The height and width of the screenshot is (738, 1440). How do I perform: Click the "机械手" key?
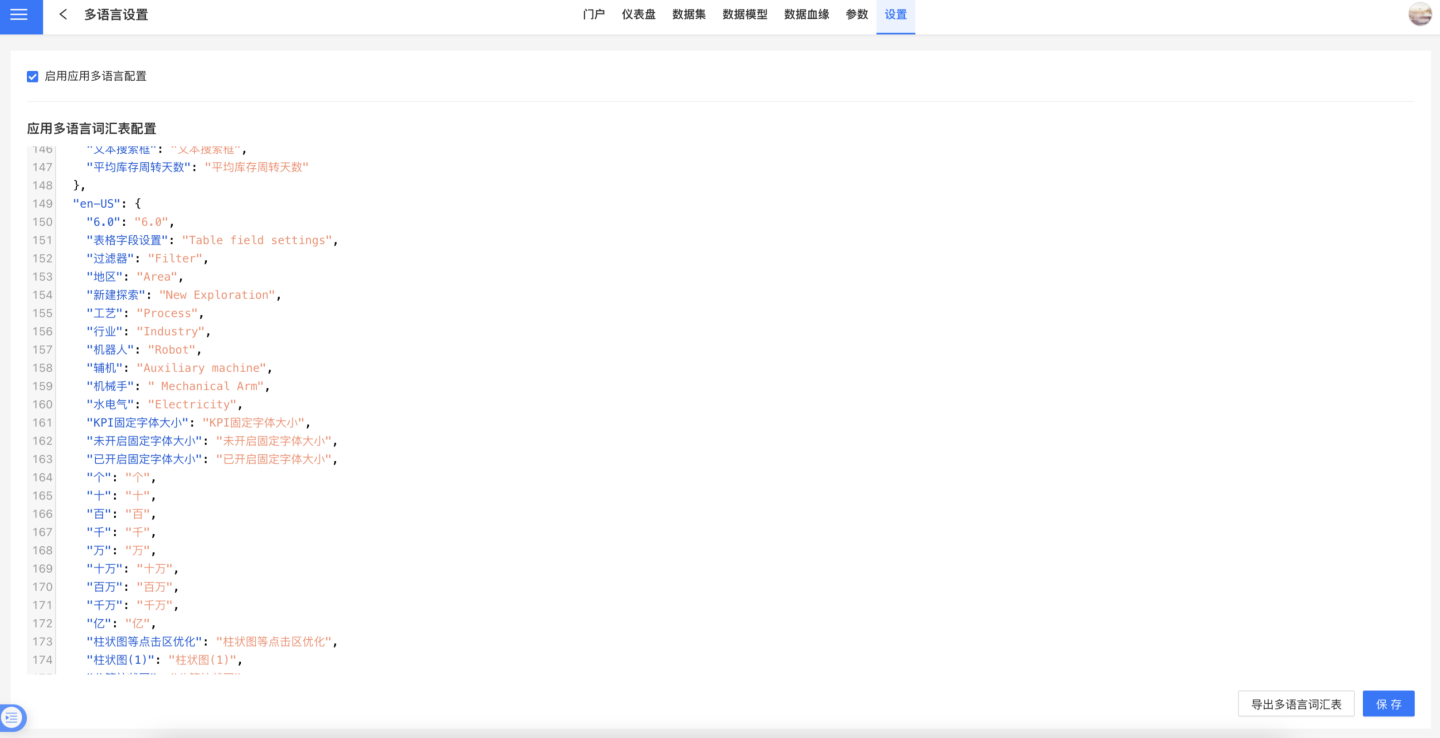coord(110,386)
